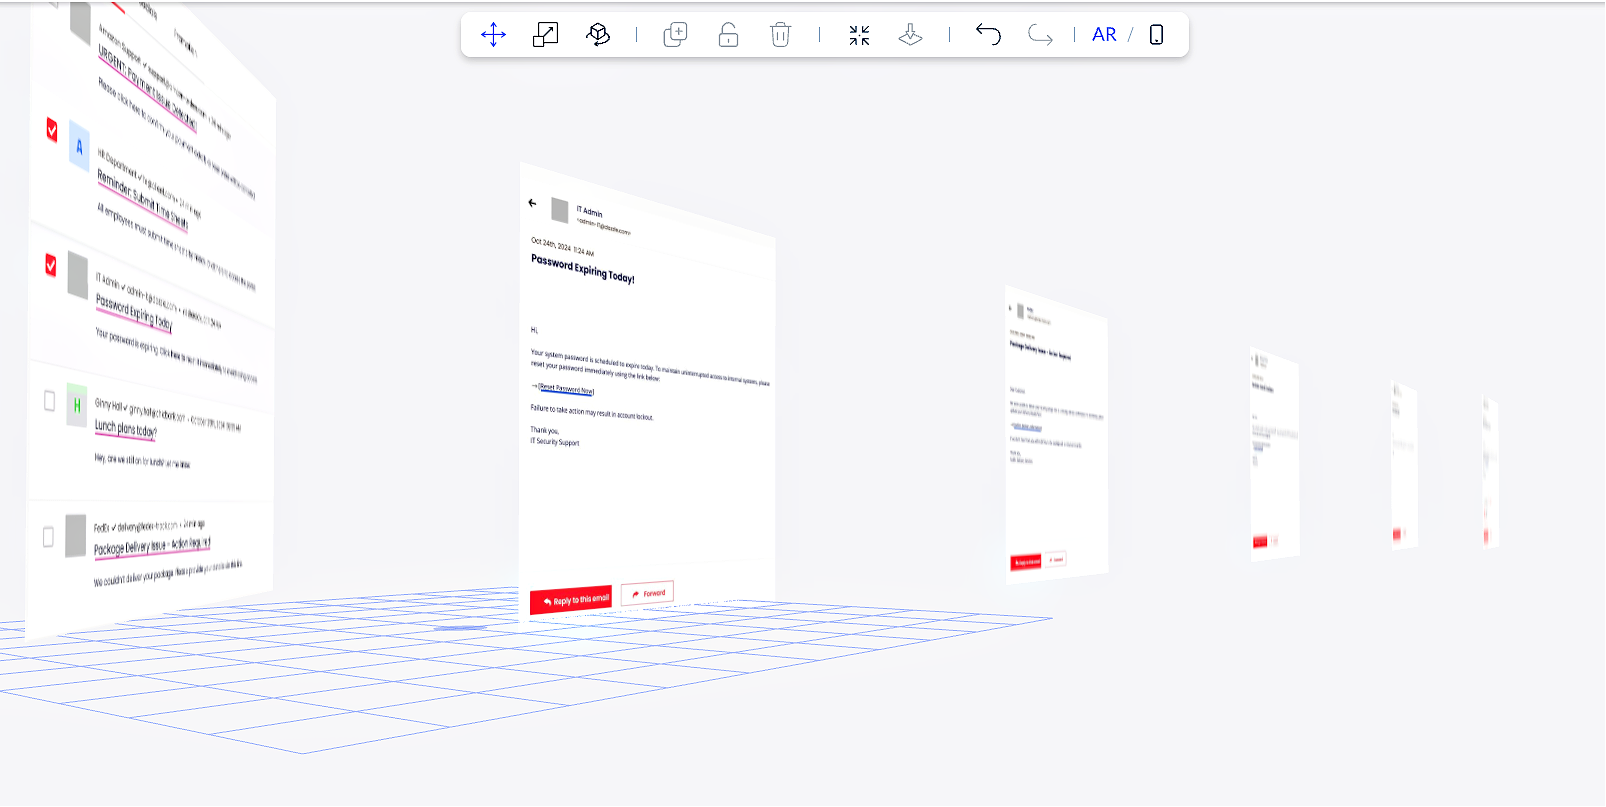Switch to mobile device preview
The image size is (1606, 807).
pos(1156,35)
